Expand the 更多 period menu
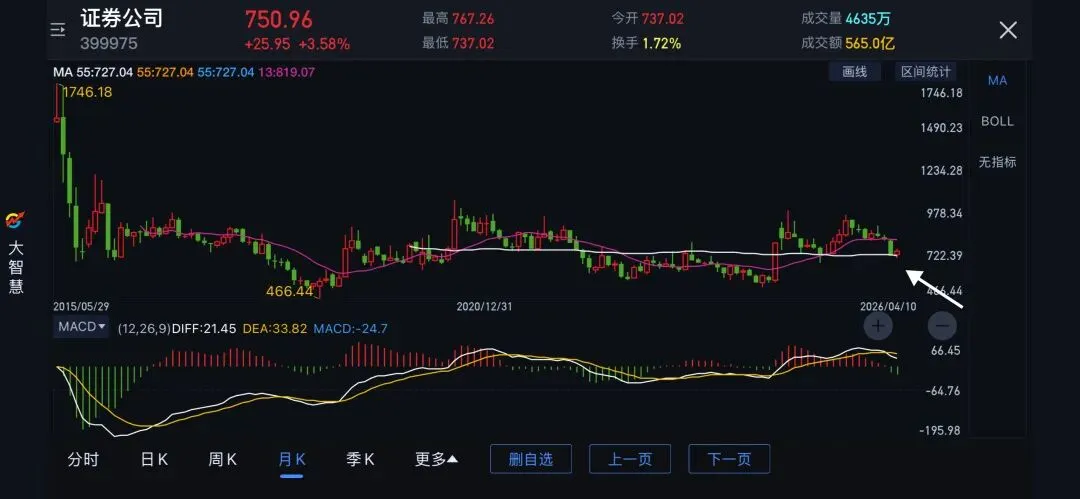Viewport: 1080px width, 499px height. 437,460
